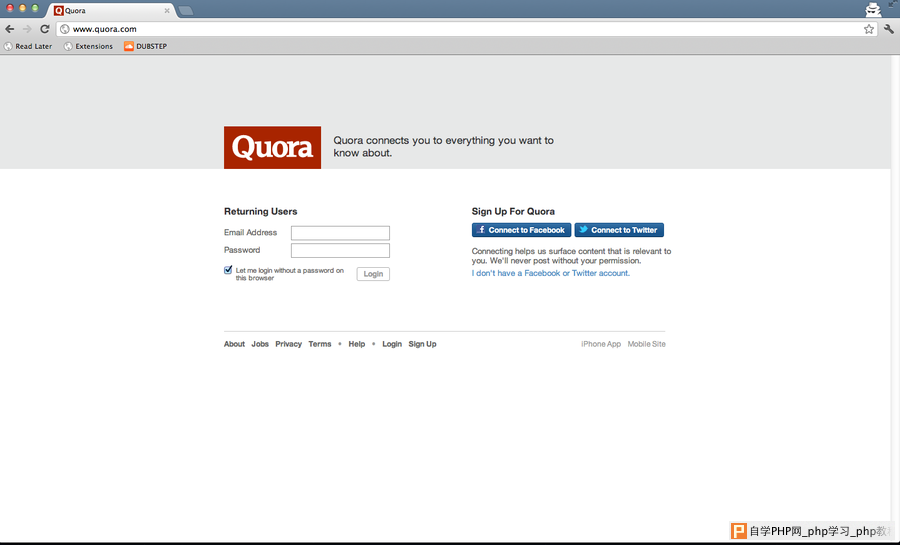
Task: Click Connect to Facebook
Action: point(521,230)
